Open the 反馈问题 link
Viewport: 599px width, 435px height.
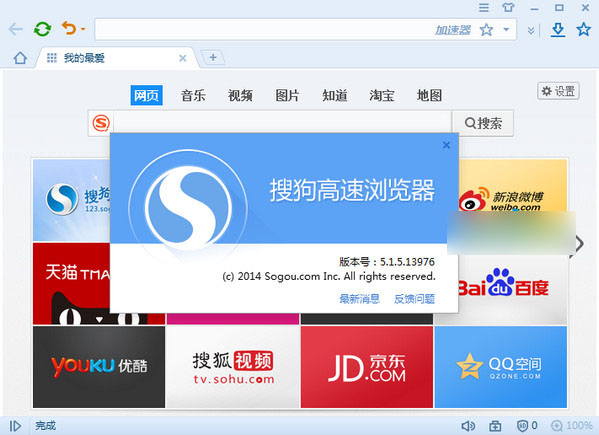[414, 299]
